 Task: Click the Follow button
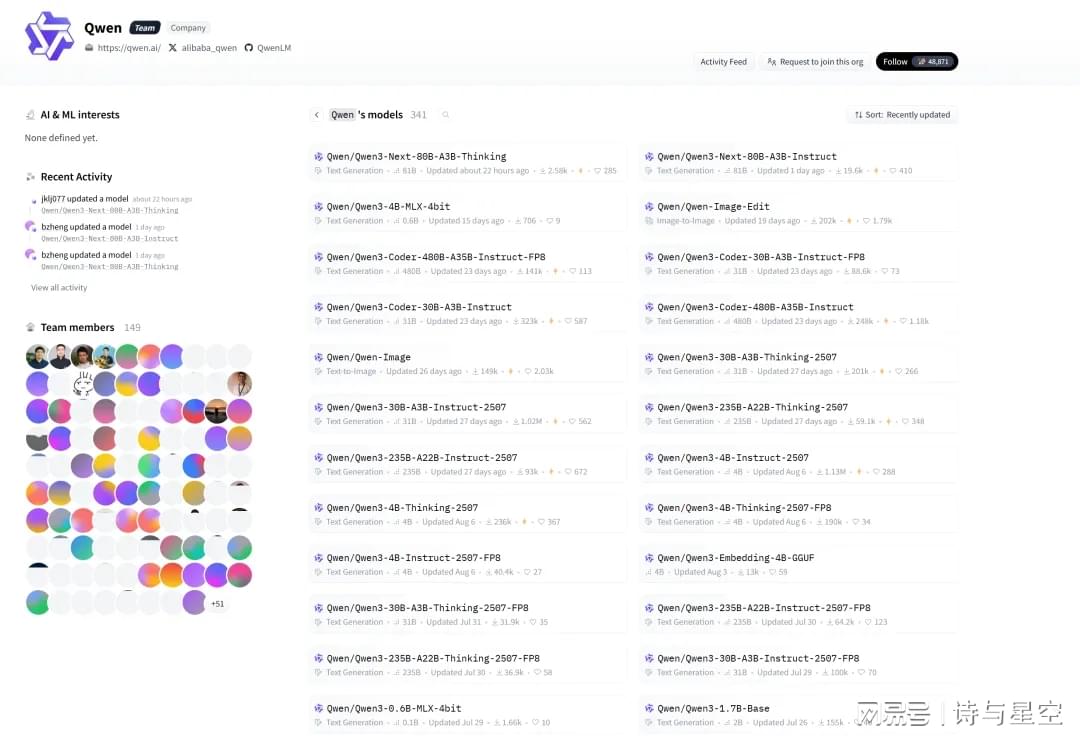pyautogui.click(x=917, y=61)
